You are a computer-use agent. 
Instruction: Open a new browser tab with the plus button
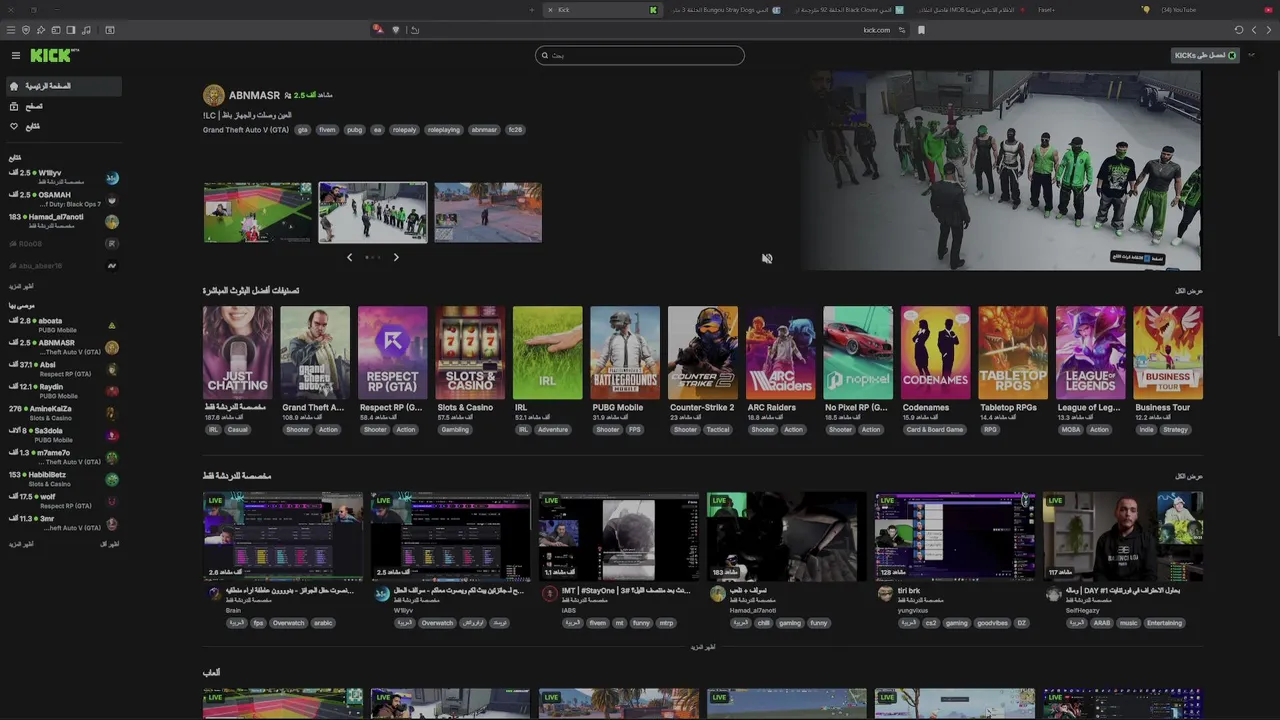coord(531,10)
